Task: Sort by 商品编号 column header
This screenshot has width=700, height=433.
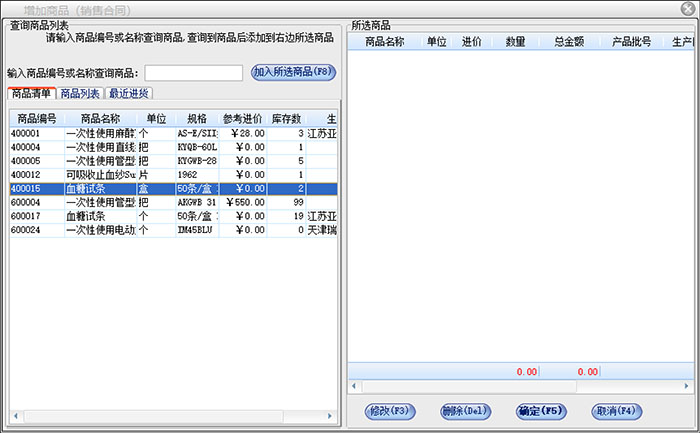Action: [36, 118]
